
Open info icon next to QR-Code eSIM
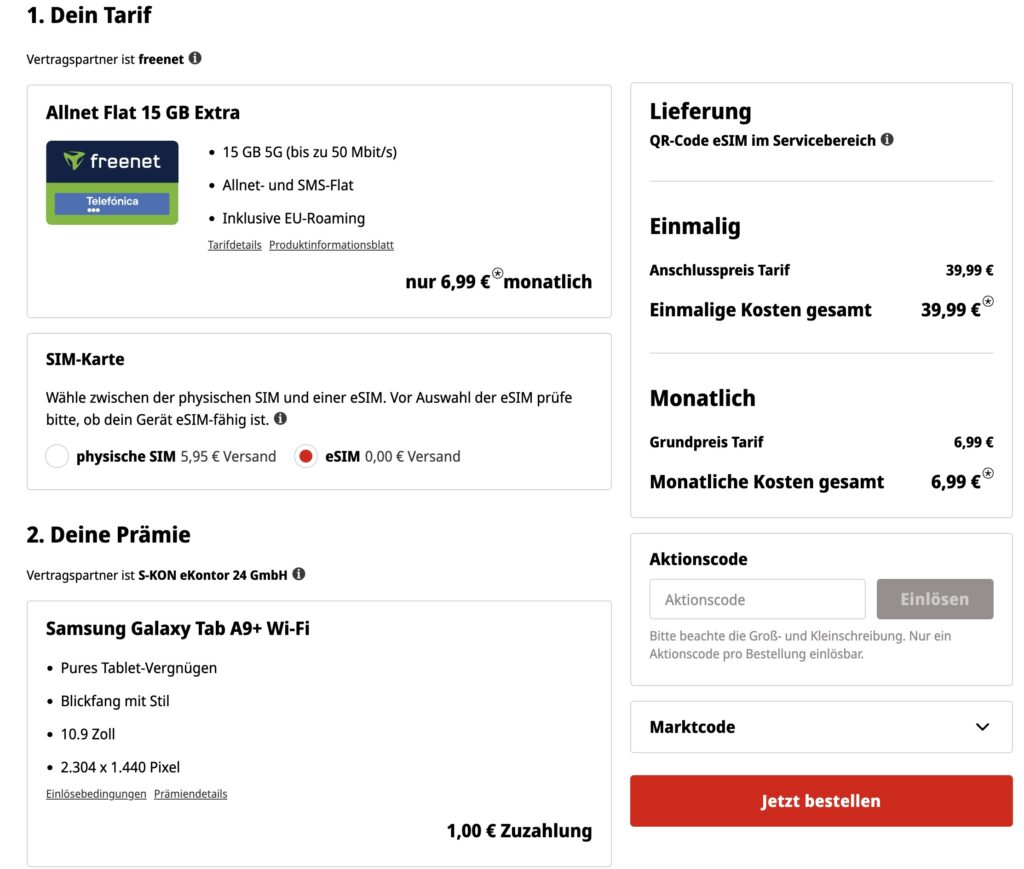tap(887, 139)
